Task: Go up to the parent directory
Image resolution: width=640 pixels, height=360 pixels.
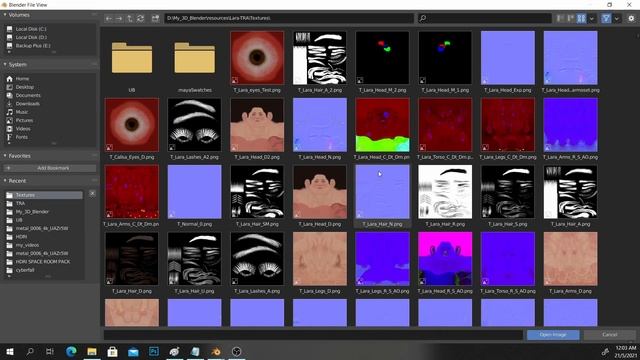Action: coord(129,18)
